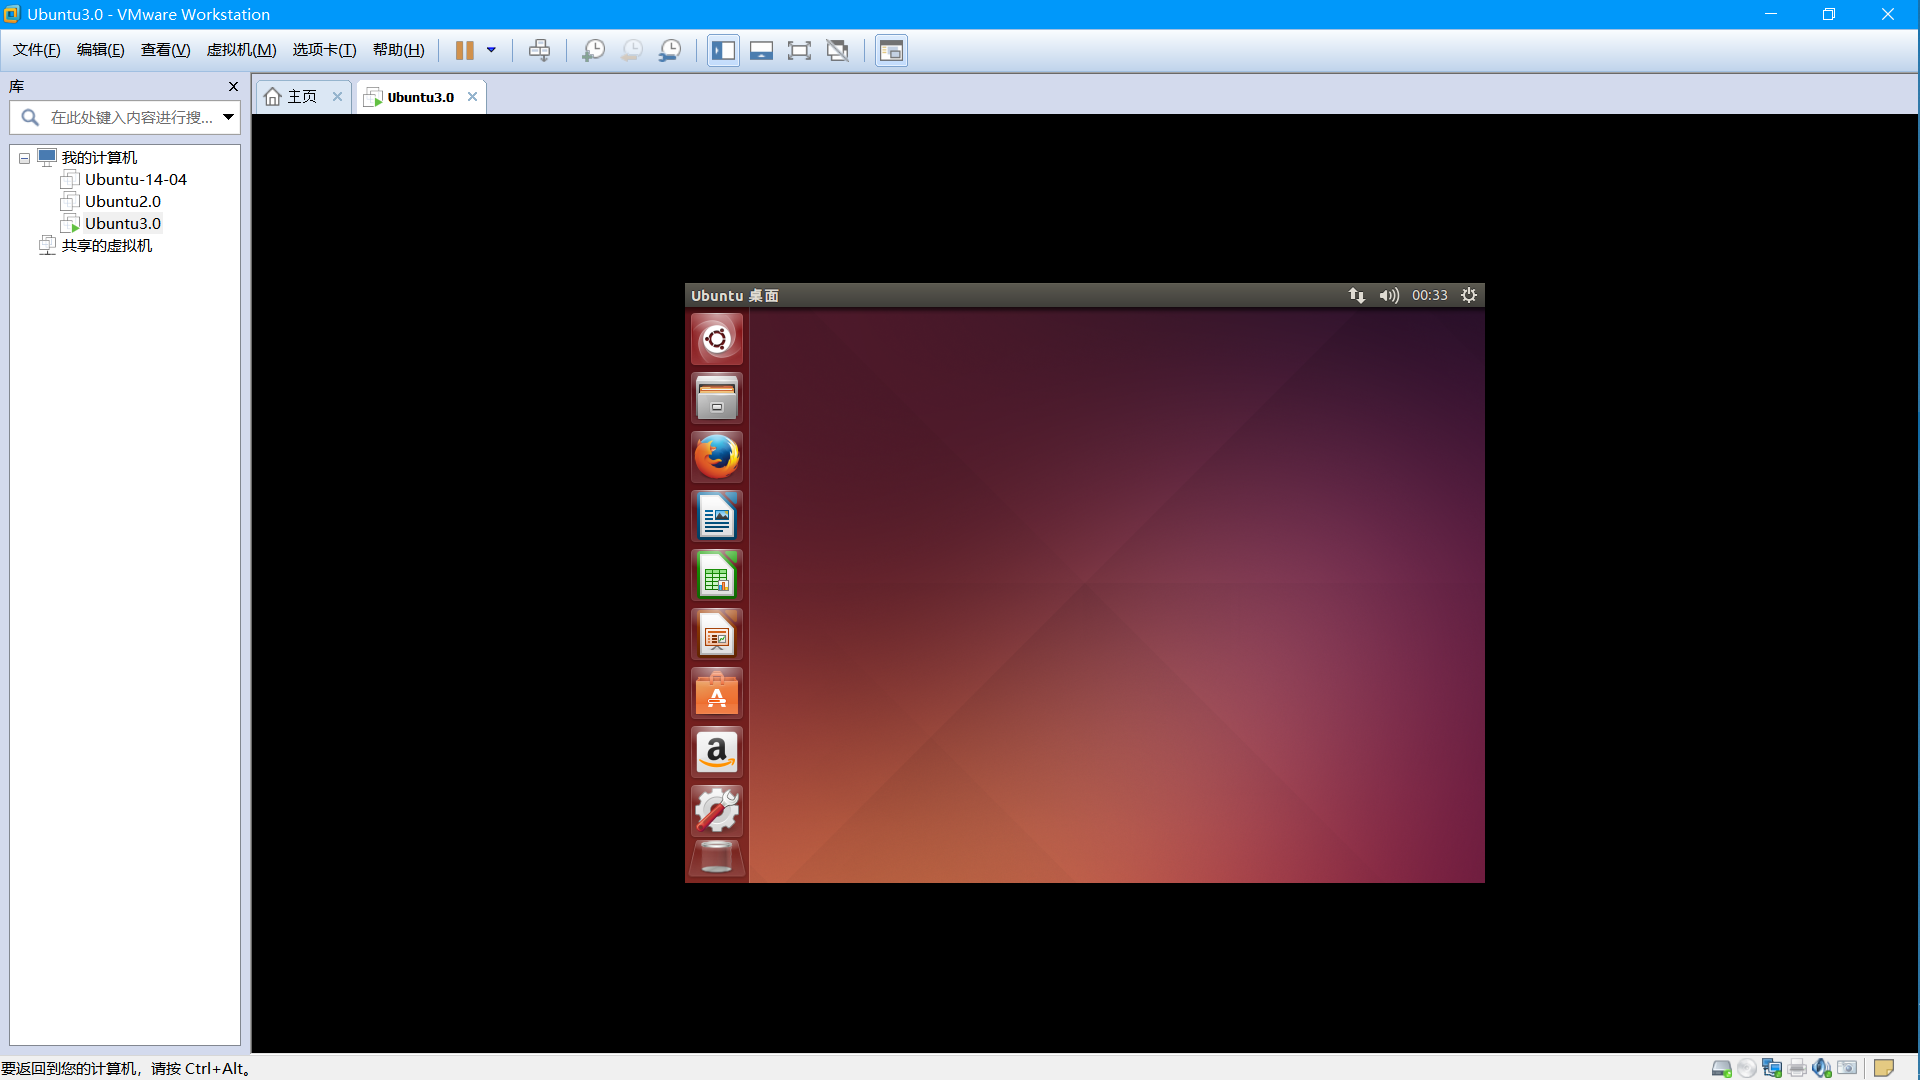1920x1080 pixels.
Task: Open the library search filter dropdown
Action: pyautogui.click(x=228, y=117)
